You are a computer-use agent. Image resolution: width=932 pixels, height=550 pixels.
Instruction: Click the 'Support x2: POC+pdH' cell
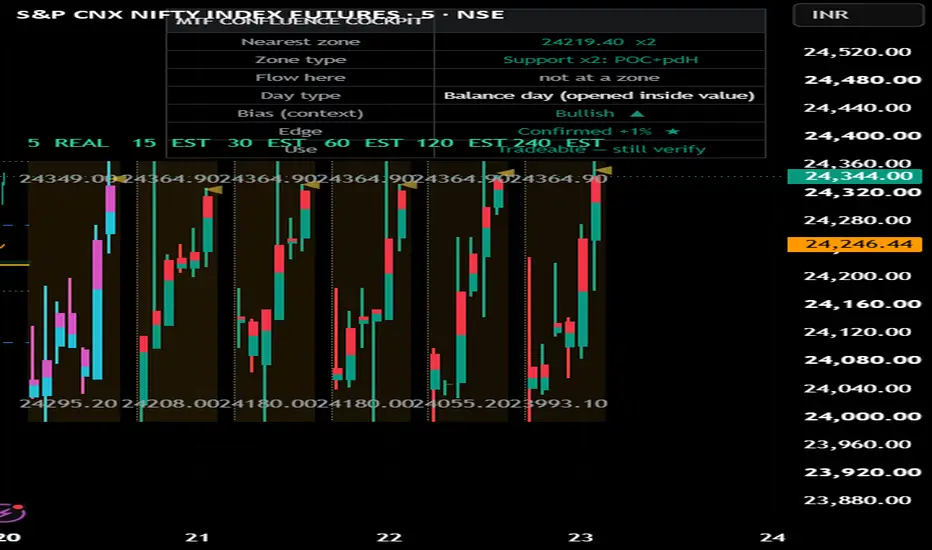point(599,59)
